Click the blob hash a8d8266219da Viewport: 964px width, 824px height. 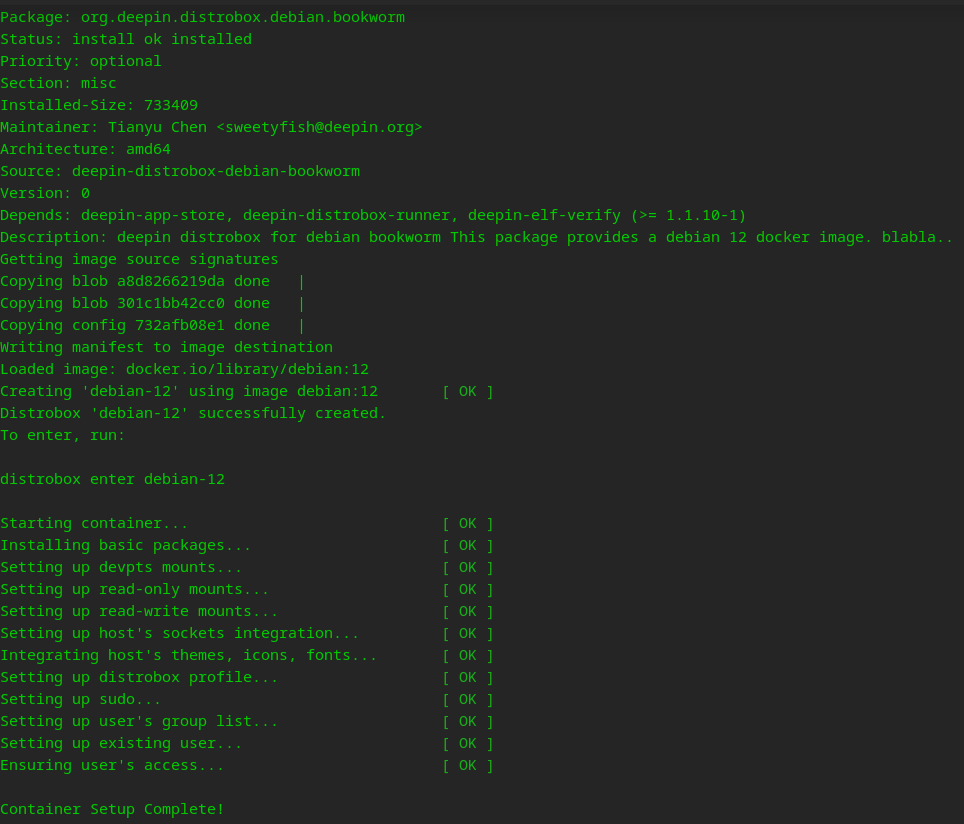(170, 281)
